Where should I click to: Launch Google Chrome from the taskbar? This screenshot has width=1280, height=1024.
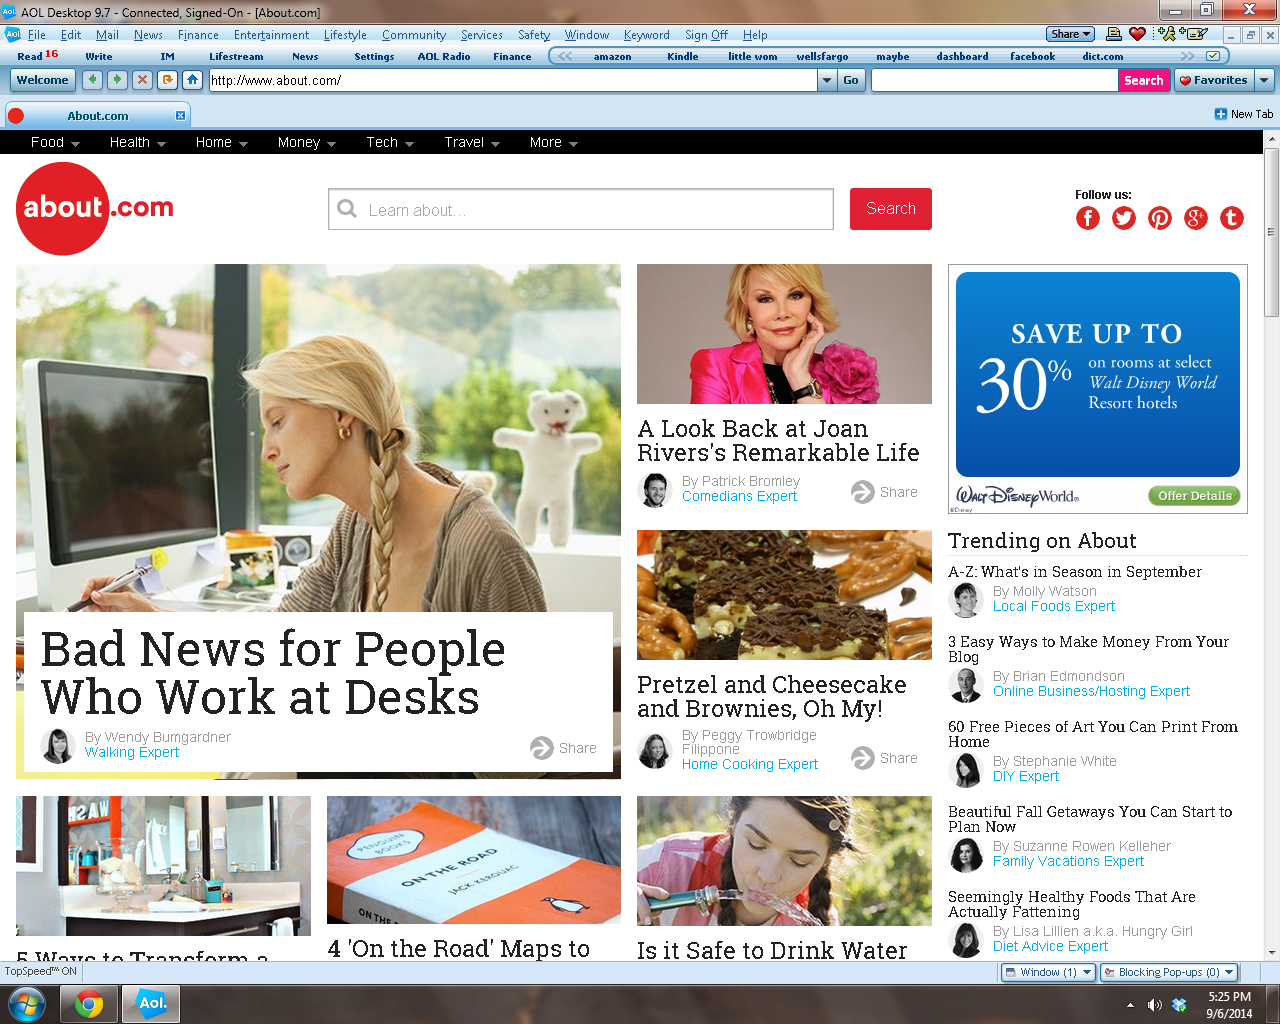[x=89, y=1004]
